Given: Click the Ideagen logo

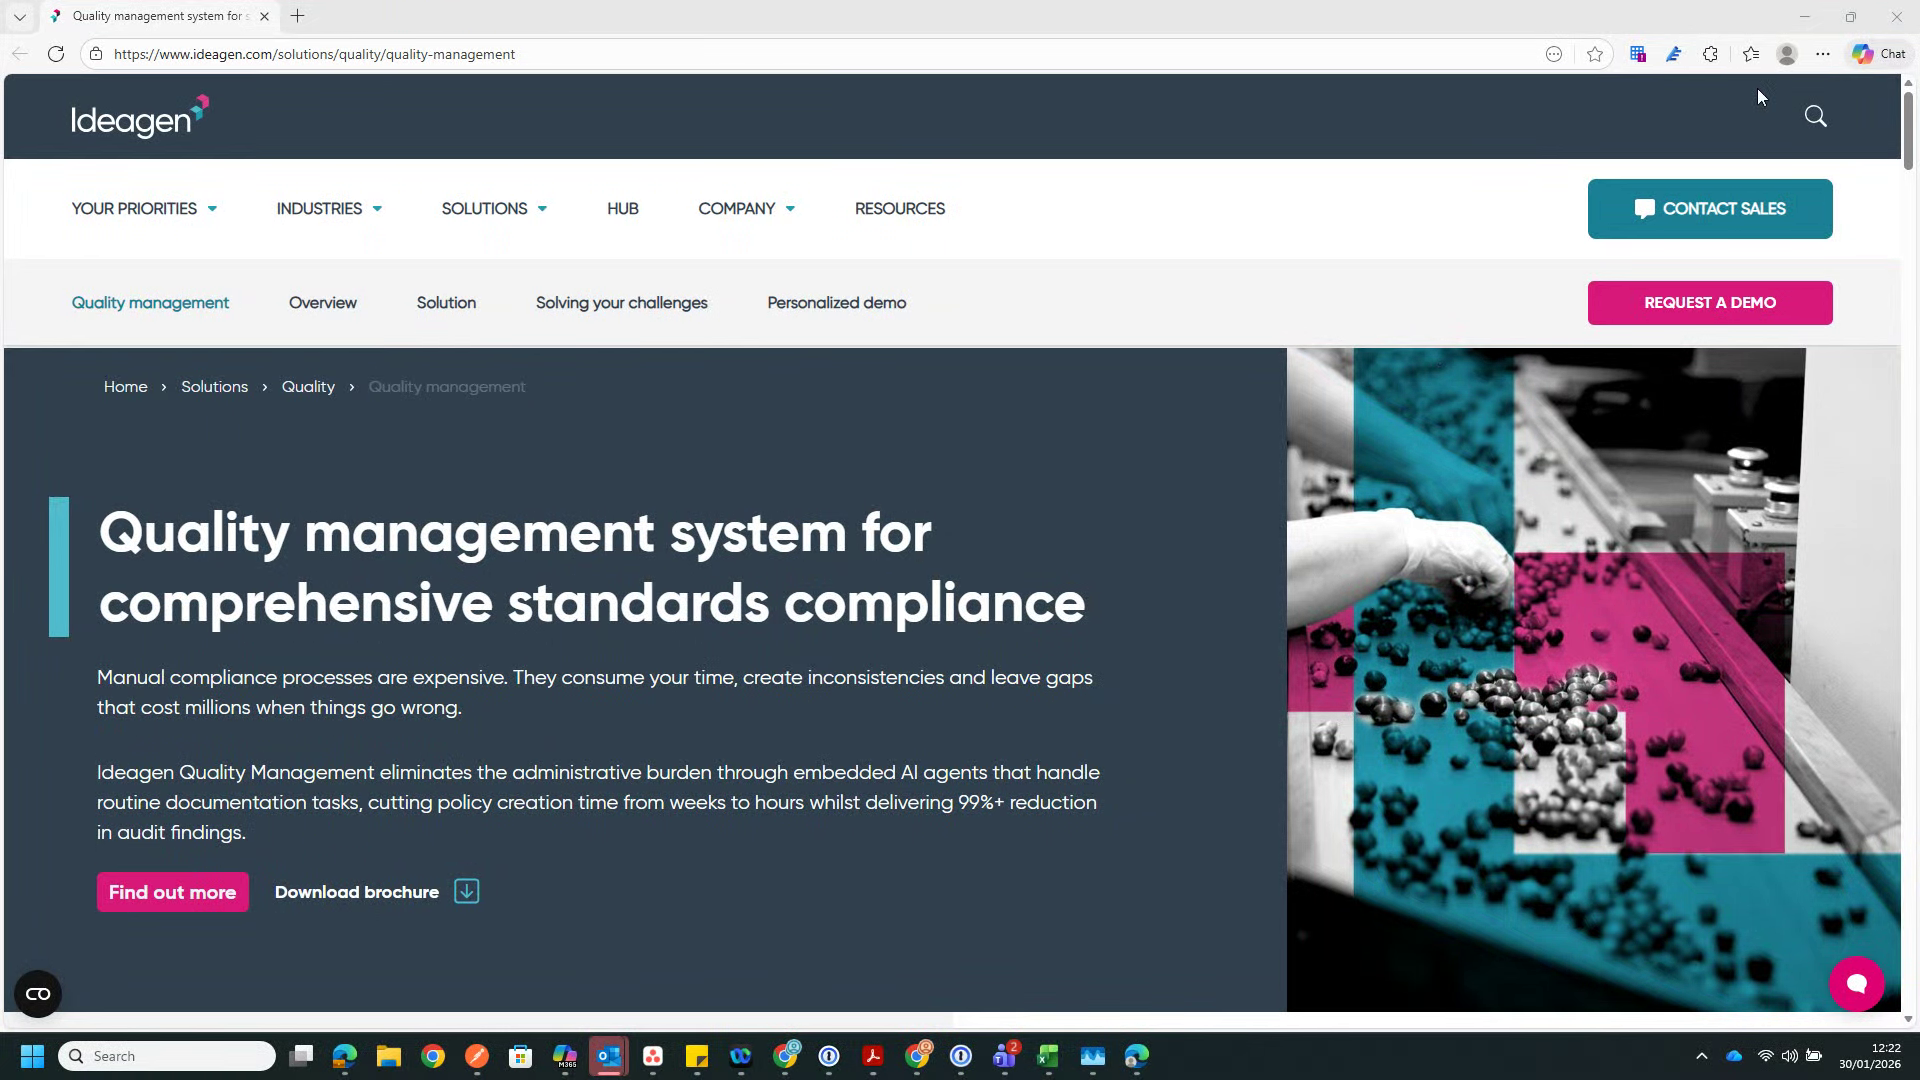Looking at the screenshot, I should click(x=140, y=116).
